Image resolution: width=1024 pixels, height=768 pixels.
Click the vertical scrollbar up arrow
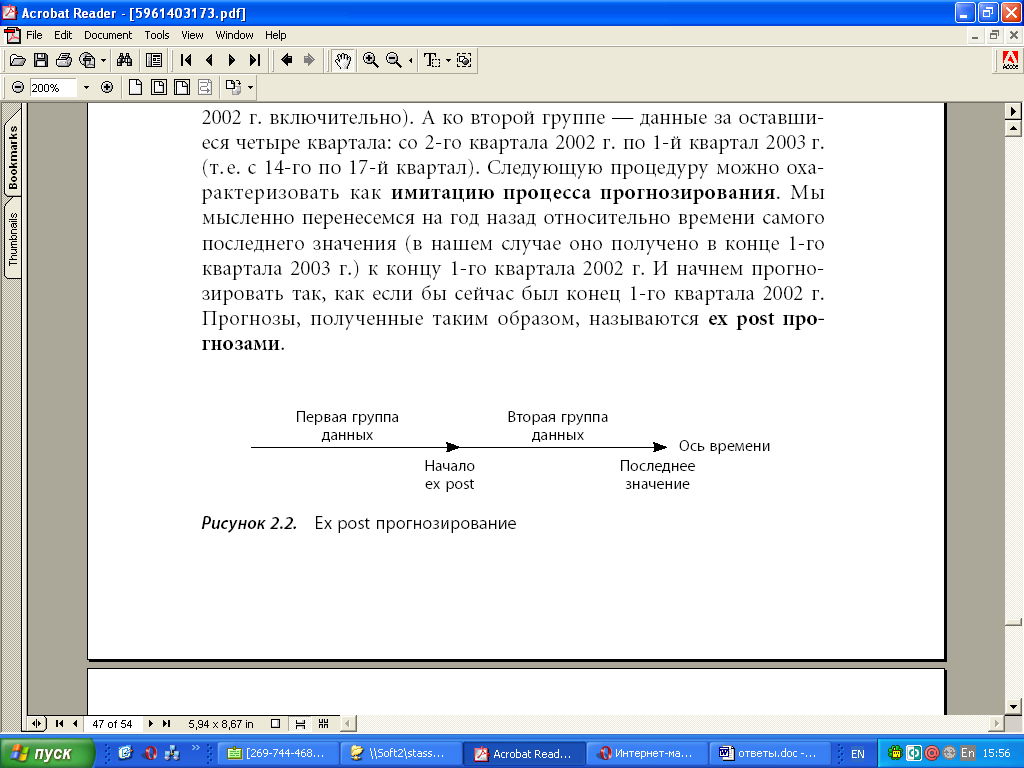[1014, 129]
